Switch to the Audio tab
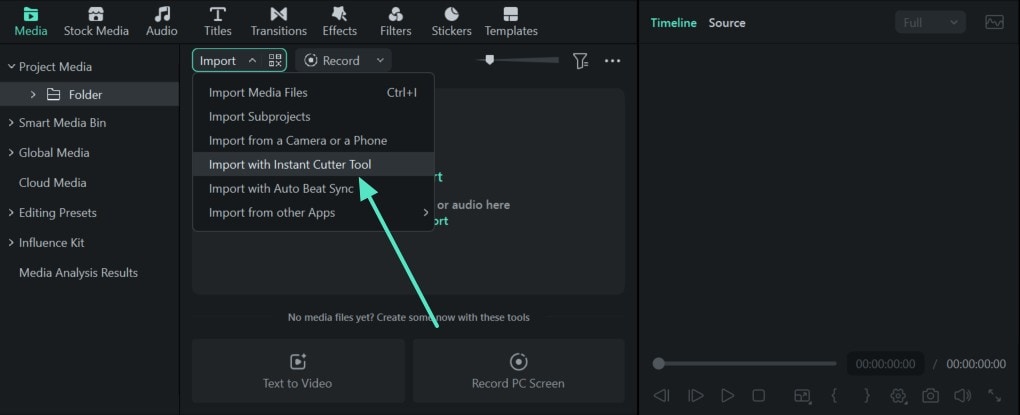Screen dimensions: 1020x415 point(161,22)
